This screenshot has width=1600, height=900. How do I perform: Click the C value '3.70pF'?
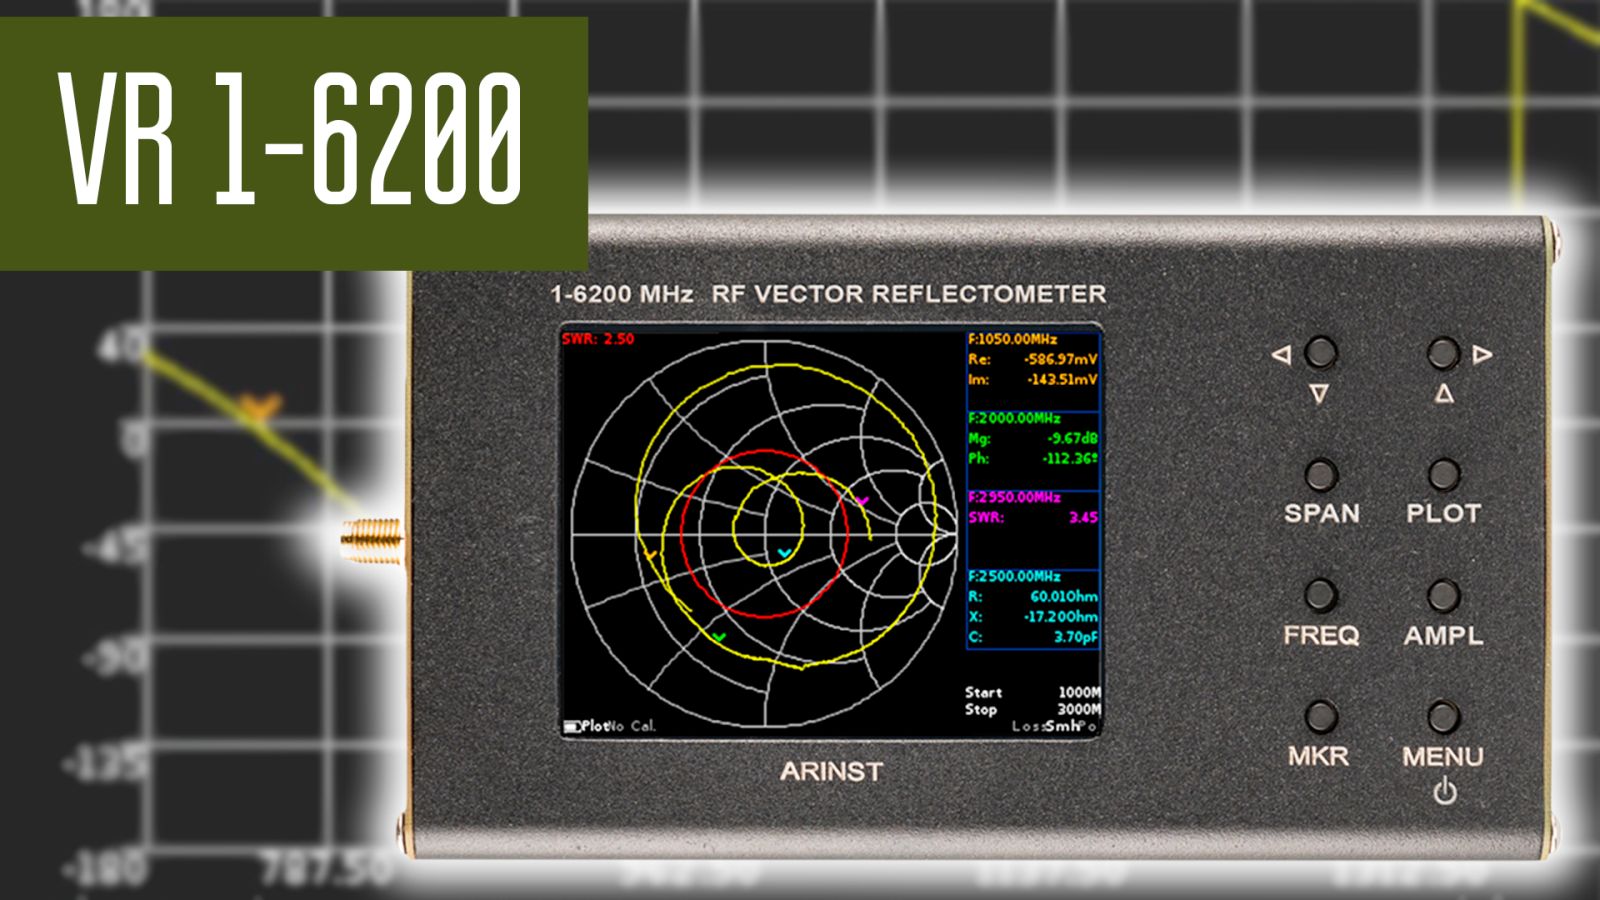click(x=1076, y=636)
